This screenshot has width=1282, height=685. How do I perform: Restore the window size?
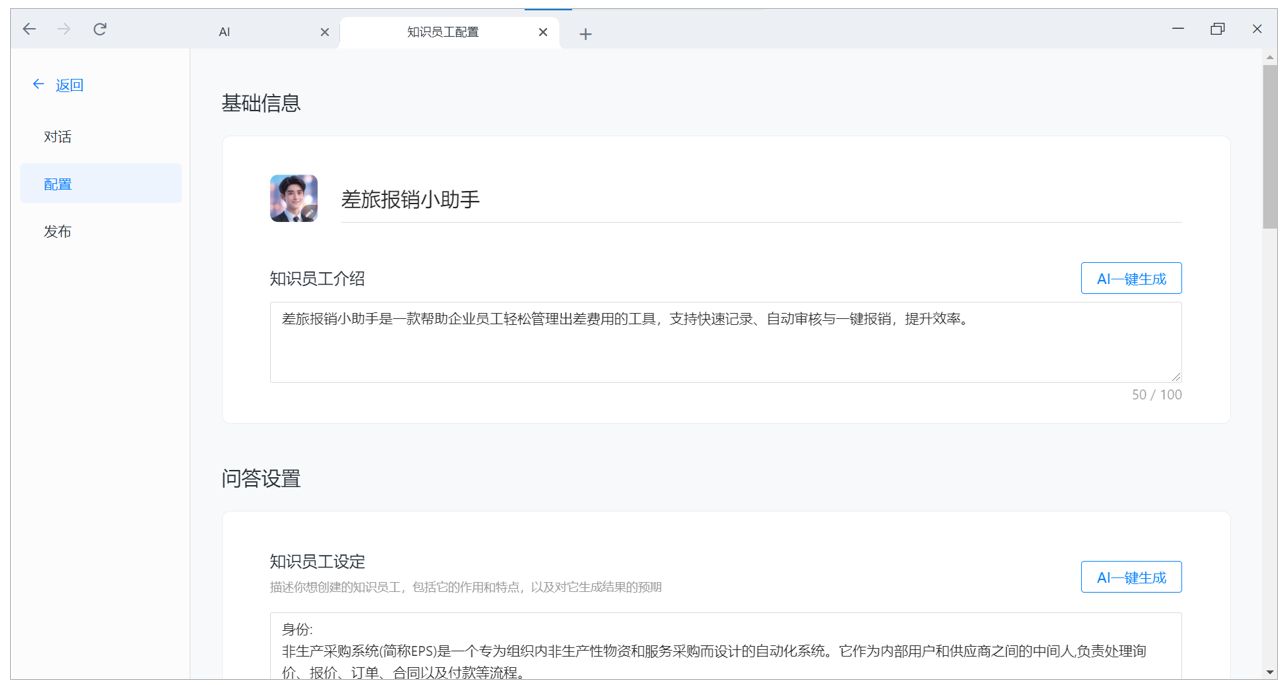click(x=1217, y=29)
